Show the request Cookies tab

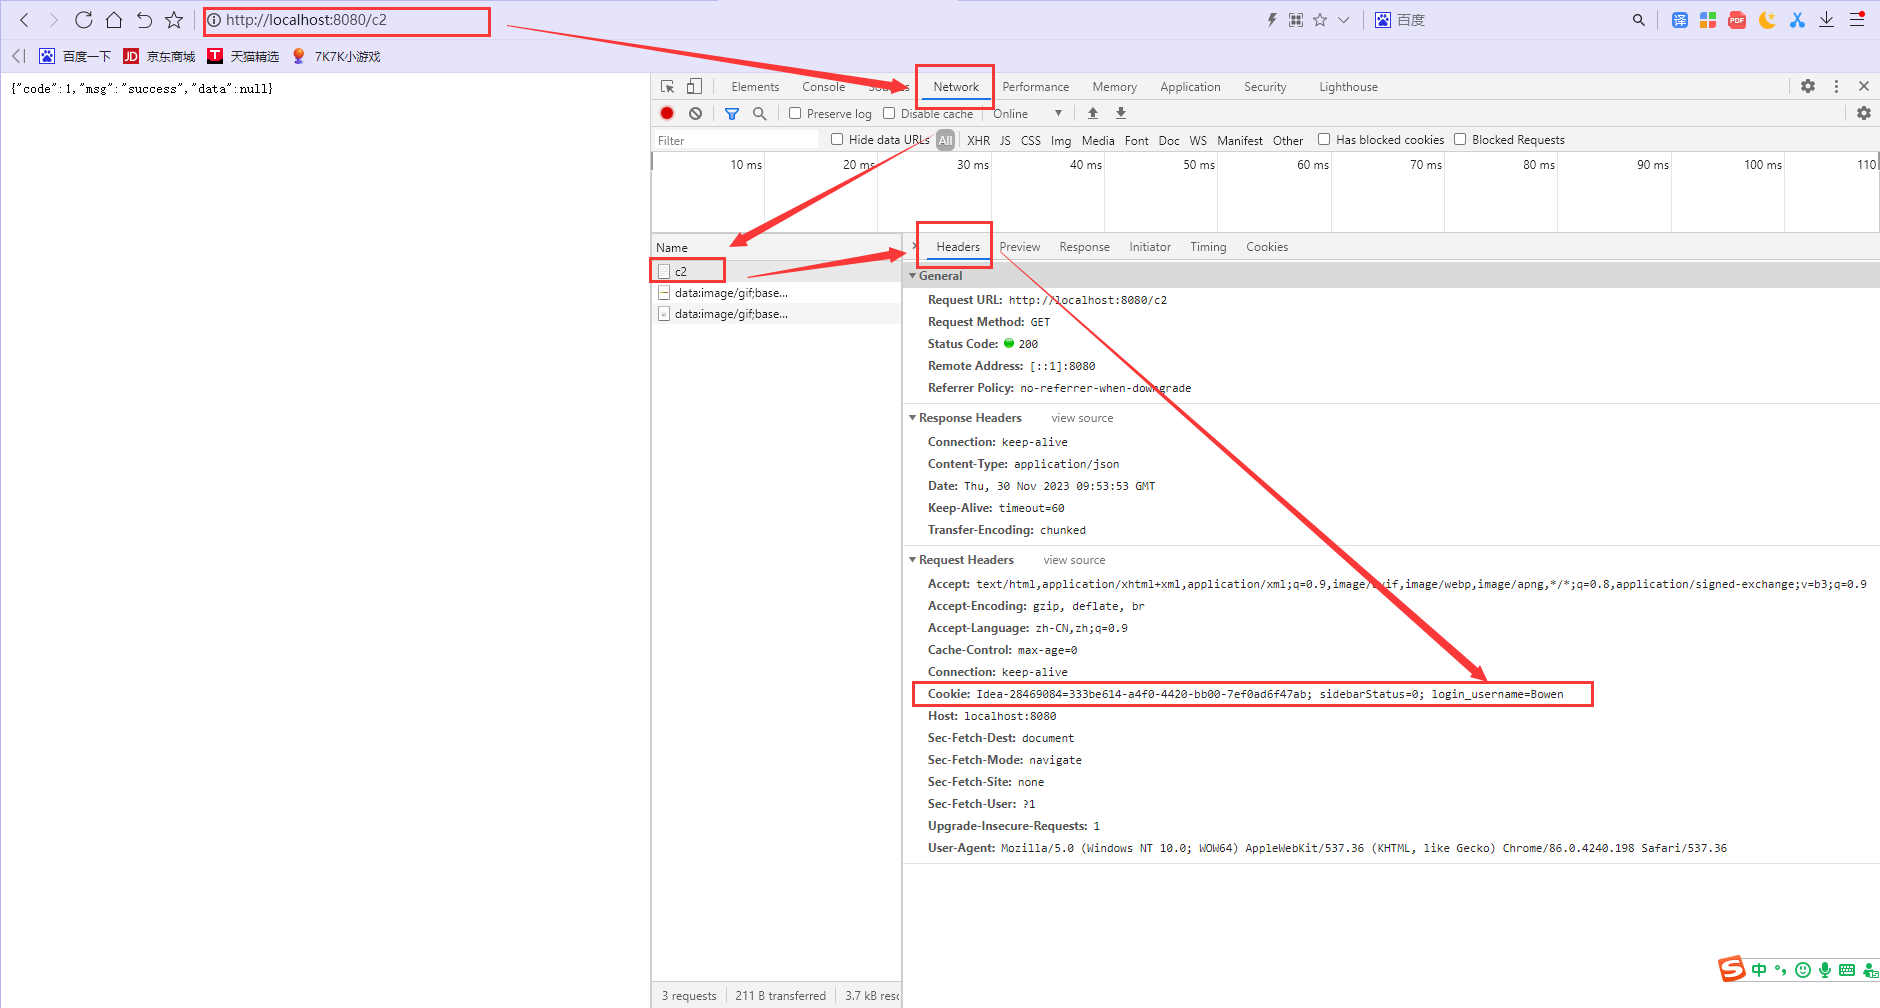click(x=1267, y=247)
